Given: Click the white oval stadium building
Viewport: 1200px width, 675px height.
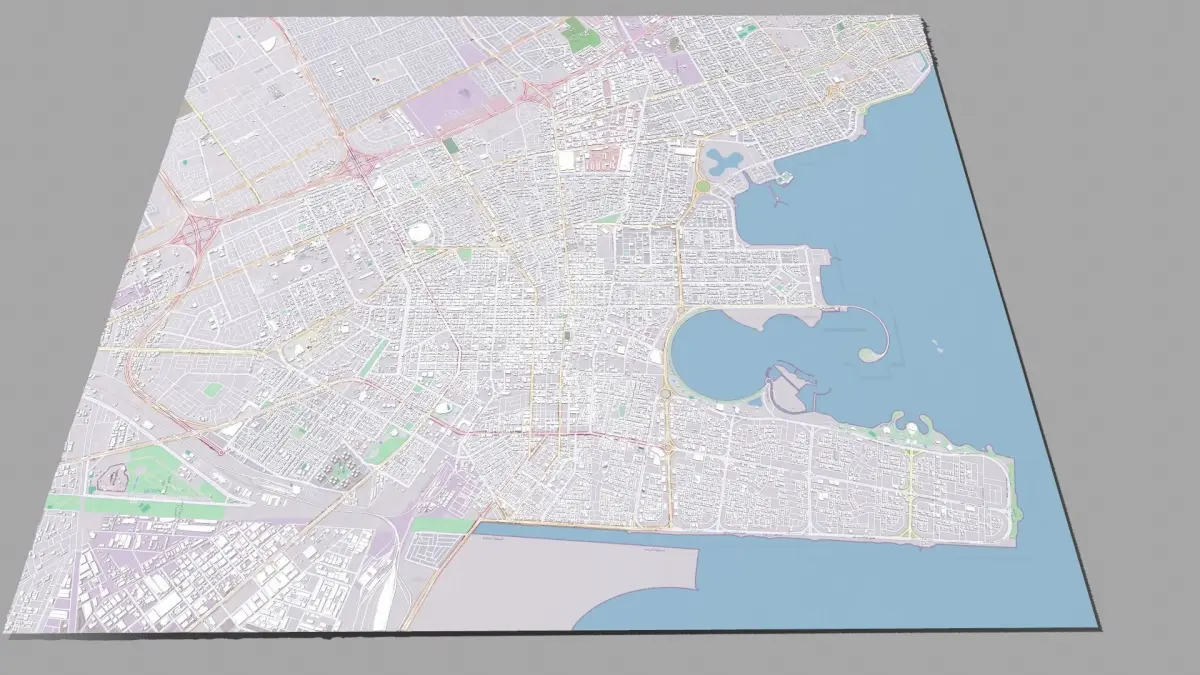Looking at the screenshot, I should point(420,232).
